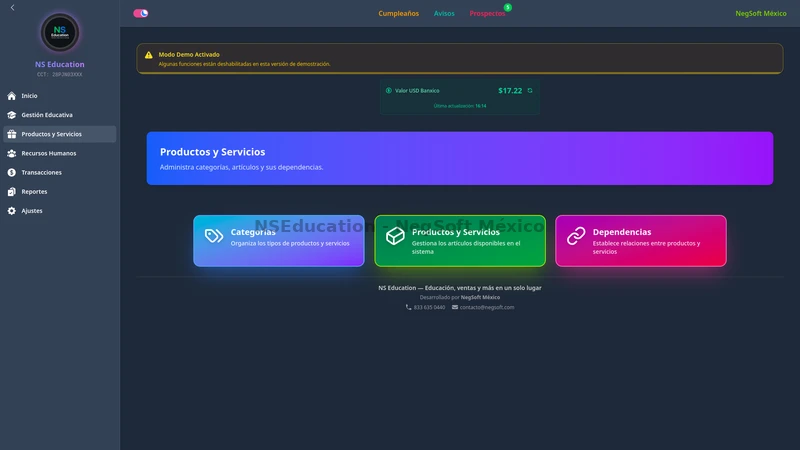Open the NegSoft México link in header

click(761, 13)
